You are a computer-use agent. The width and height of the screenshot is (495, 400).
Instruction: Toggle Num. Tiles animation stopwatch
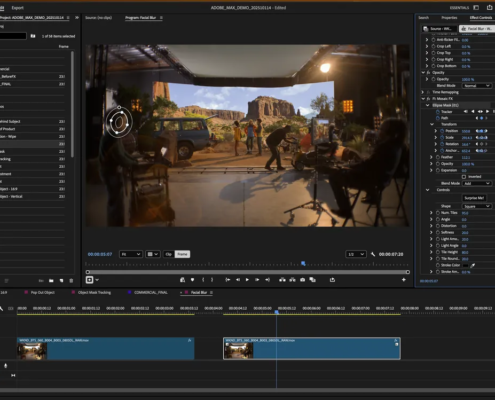point(438,213)
